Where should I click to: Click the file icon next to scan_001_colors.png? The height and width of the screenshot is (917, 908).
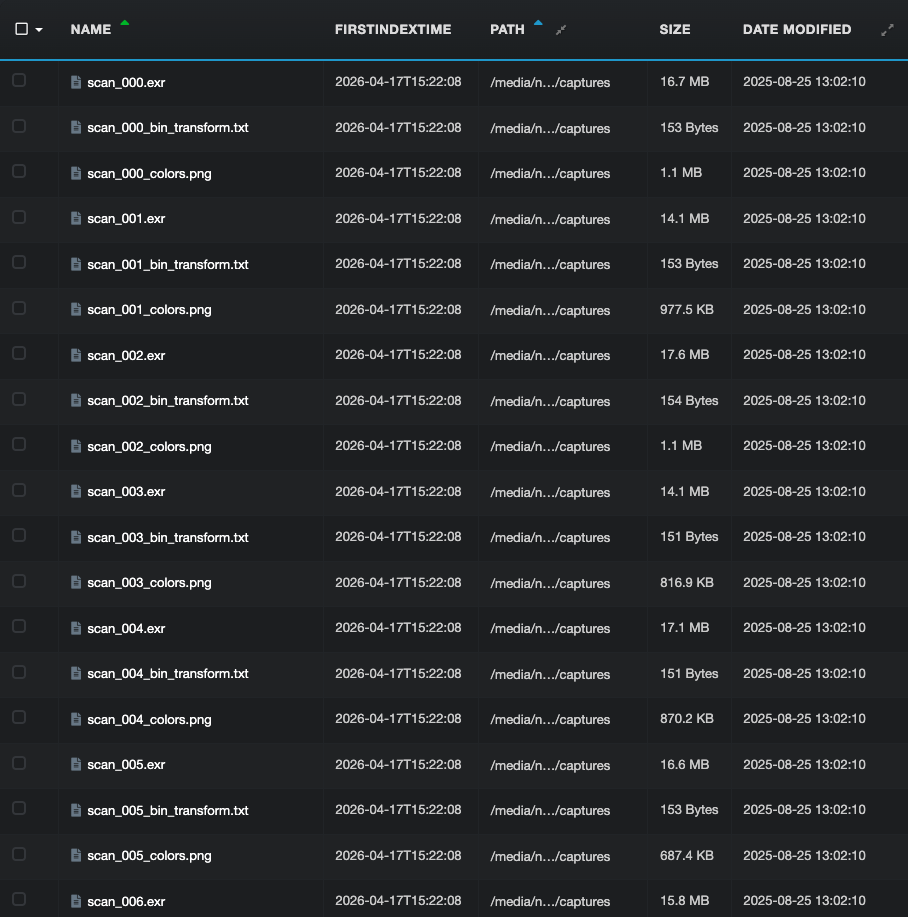(75, 309)
